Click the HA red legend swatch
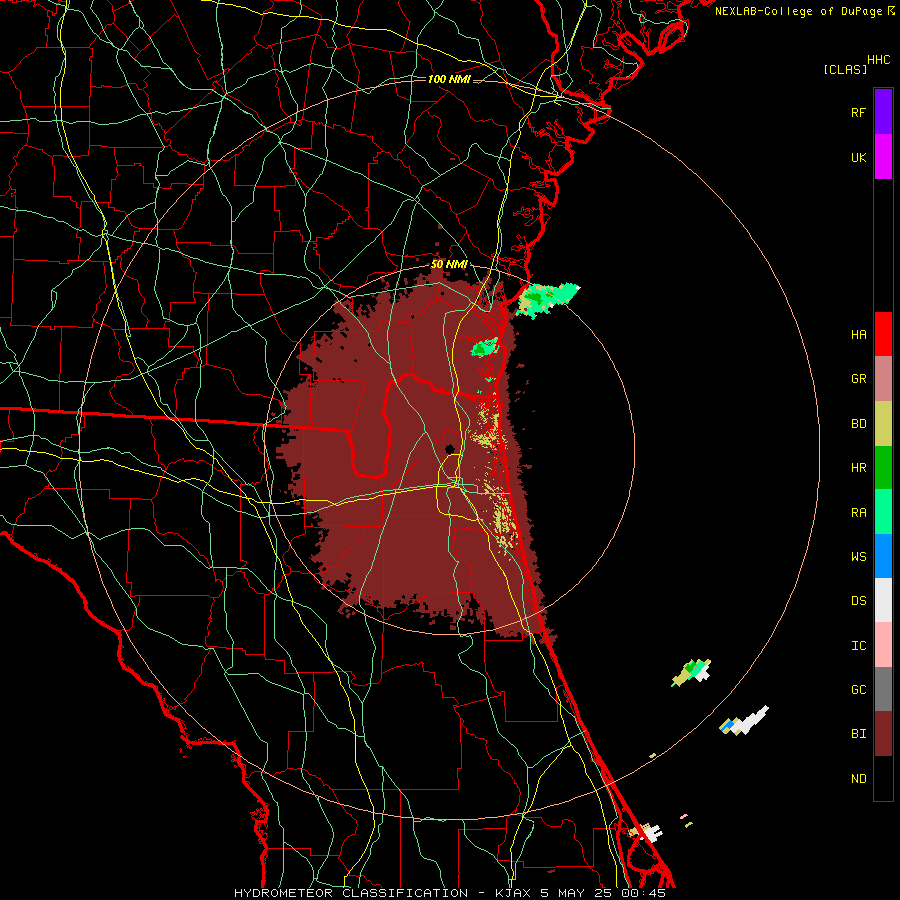900x900 pixels. click(x=883, y=334)
